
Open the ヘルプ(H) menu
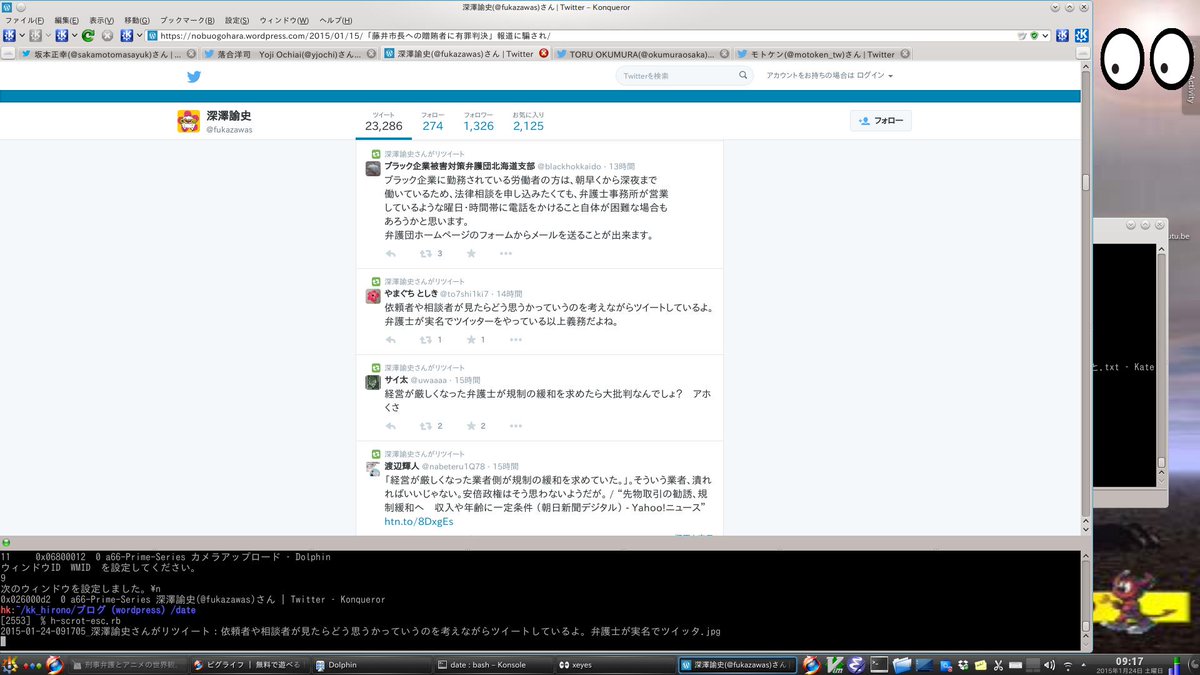tap(336, 20)
